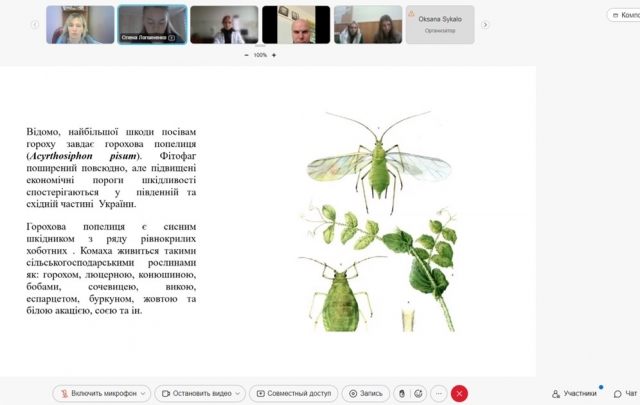Open the Участники participants panel

[x=574, y=394]
